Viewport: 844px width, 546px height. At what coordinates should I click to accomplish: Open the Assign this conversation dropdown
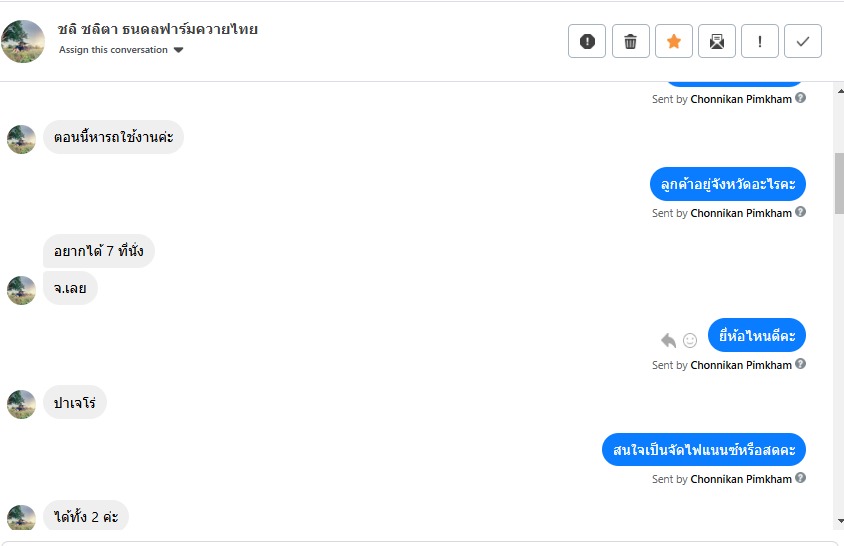[x=121, y=50]
